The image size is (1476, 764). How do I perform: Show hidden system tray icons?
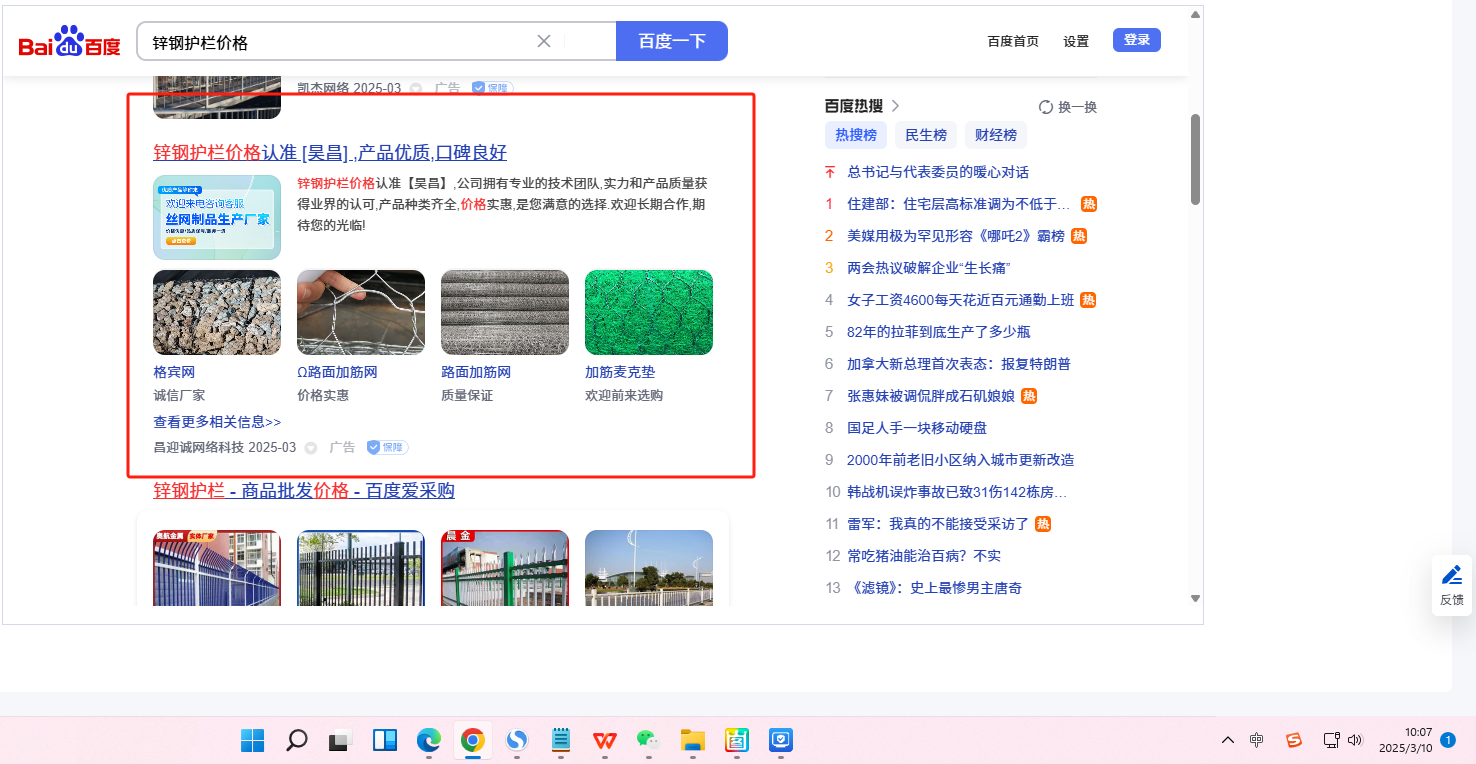[x=1228, y=740]
